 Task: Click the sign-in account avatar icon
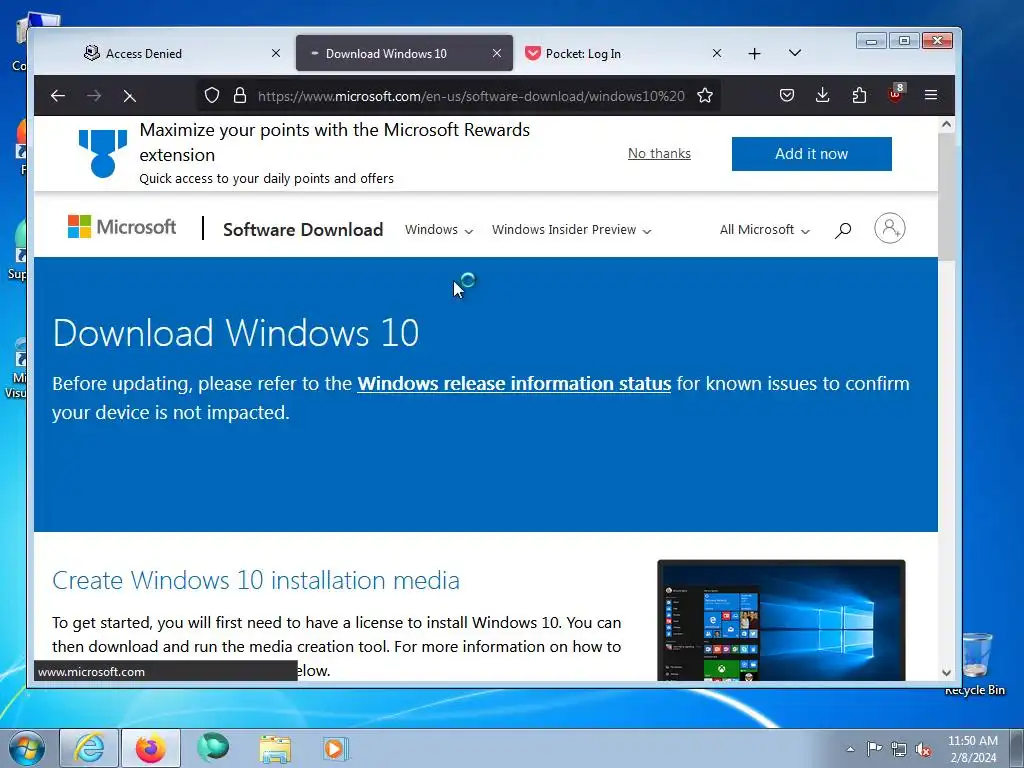889,228
